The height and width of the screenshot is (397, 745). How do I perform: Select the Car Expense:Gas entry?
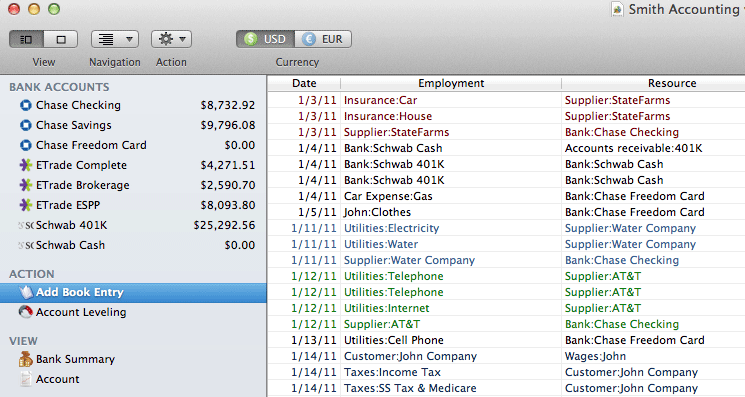[x=388, y=196]
